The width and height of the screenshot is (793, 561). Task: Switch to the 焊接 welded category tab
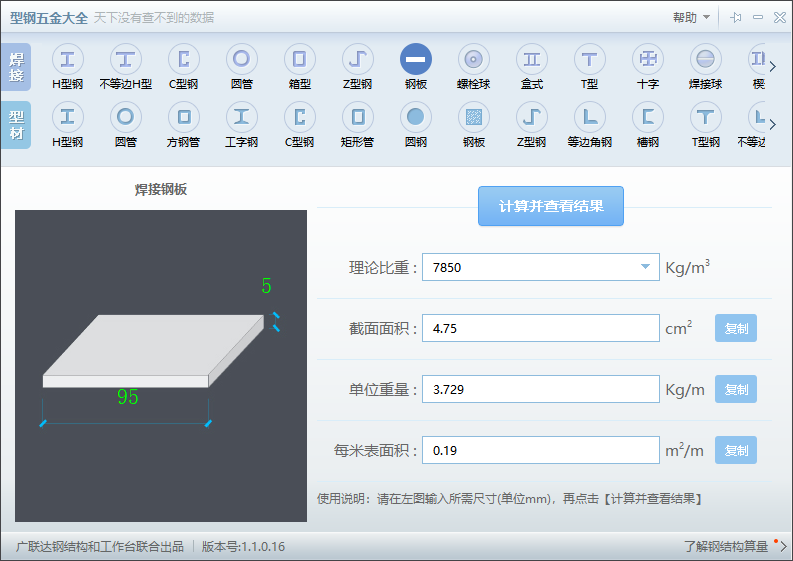tap(16, 67)
